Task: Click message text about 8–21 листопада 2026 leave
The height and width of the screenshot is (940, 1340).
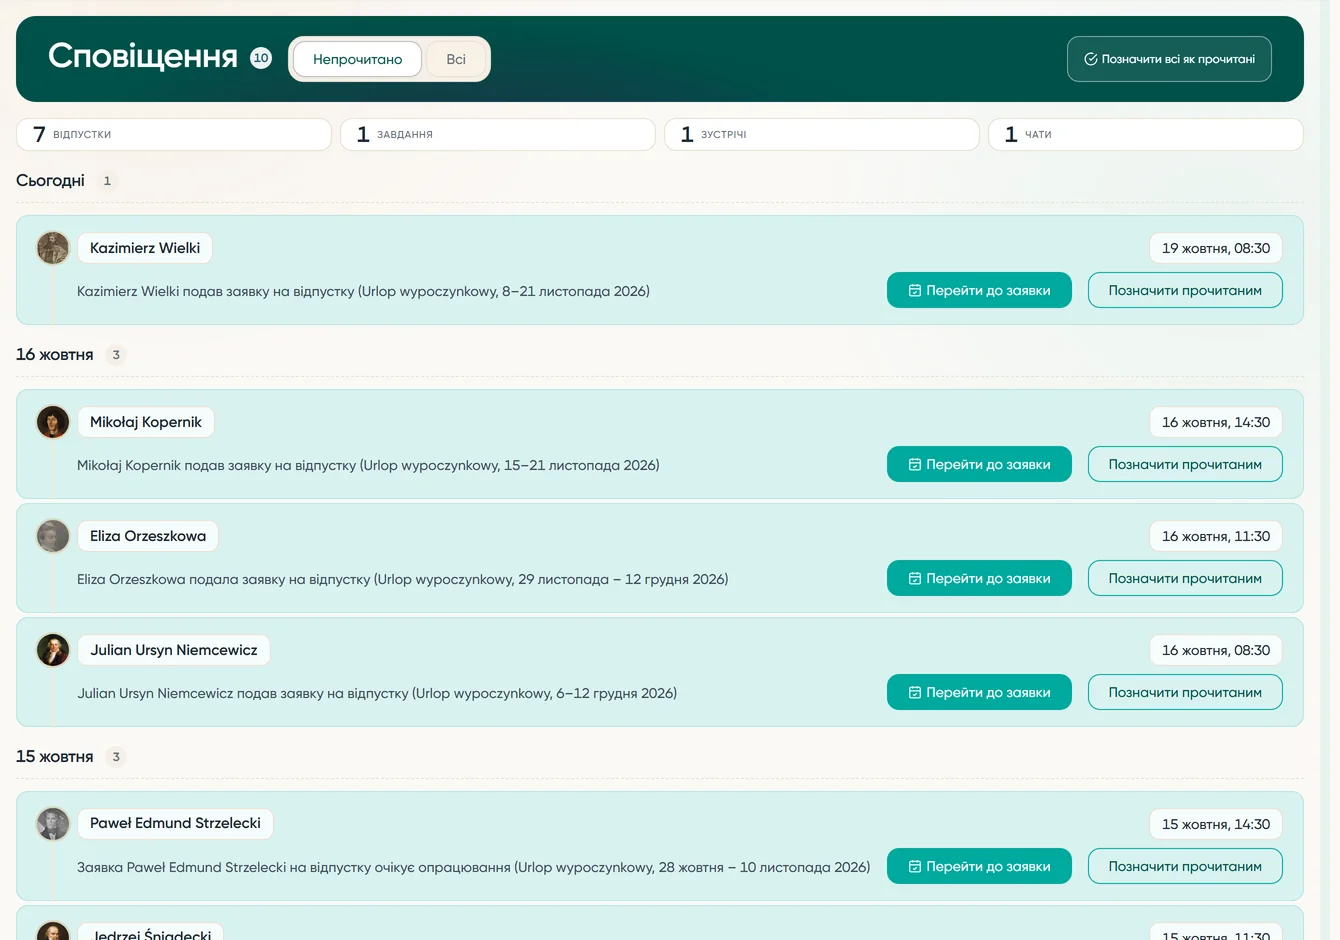Action: [363, 291]
